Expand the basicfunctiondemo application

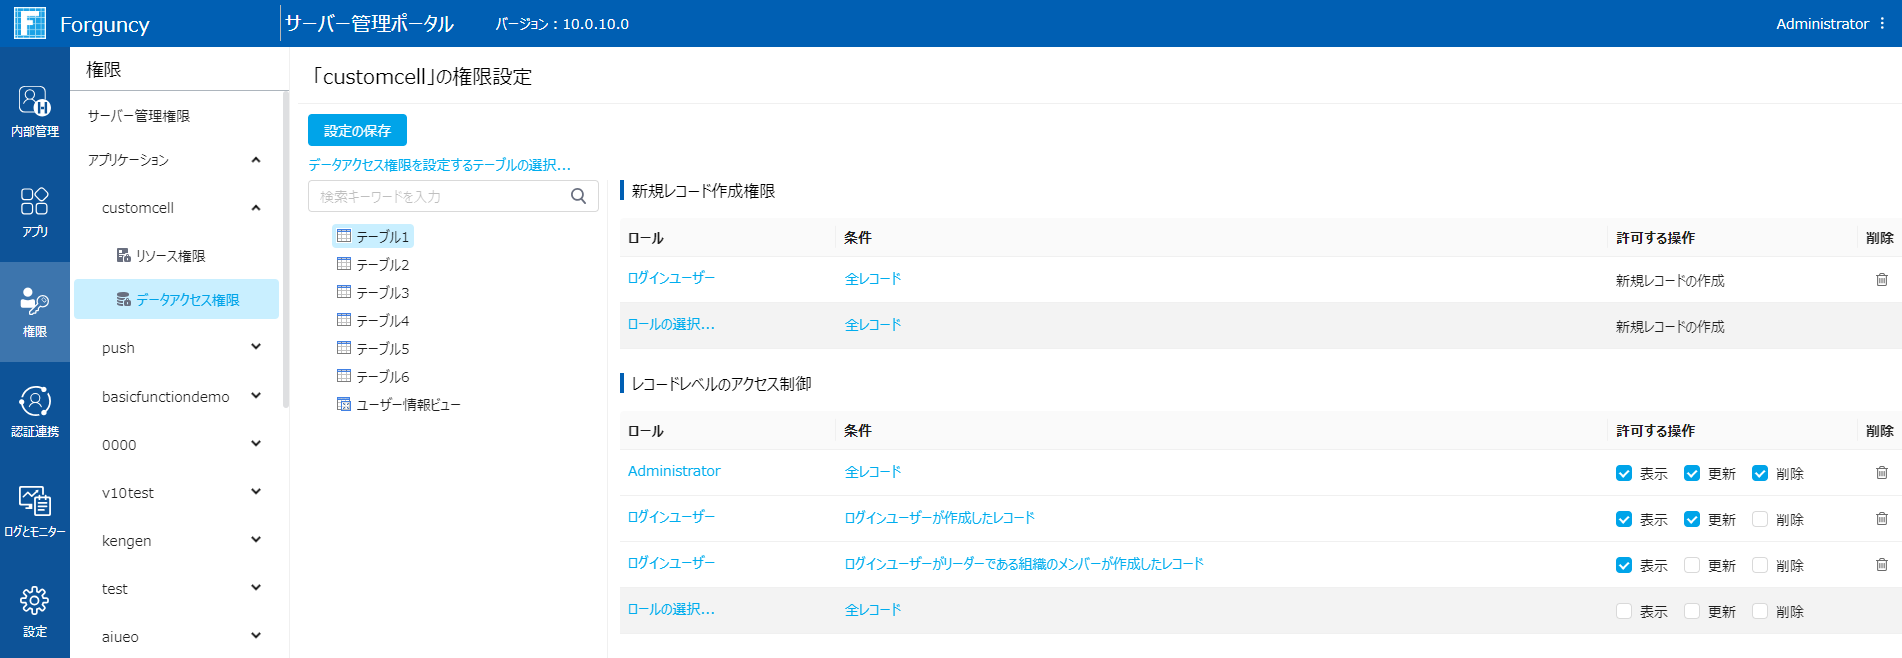tap(256, 396)
